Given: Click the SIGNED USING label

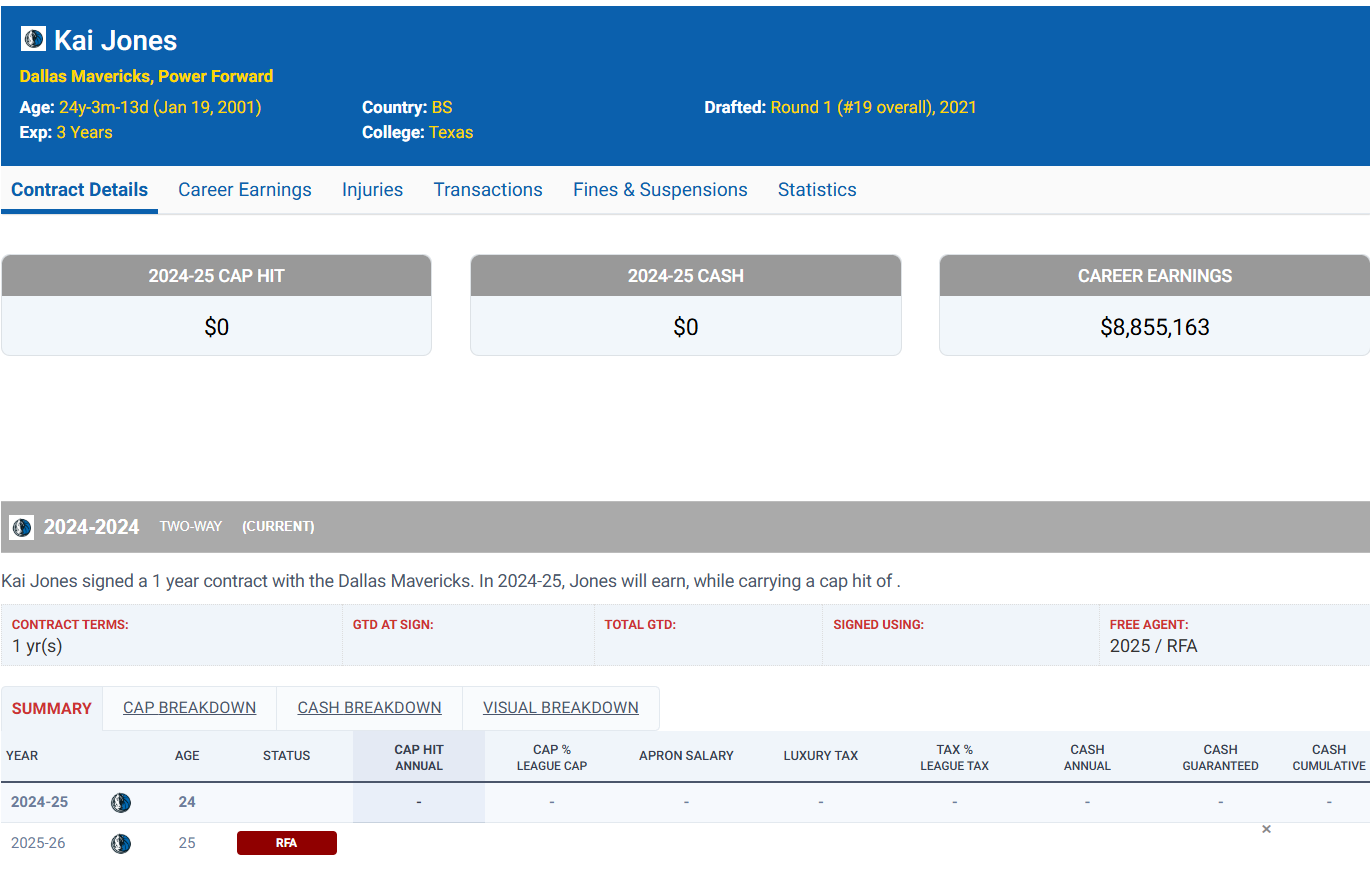Looking at the screenshot, I should 879,625.
